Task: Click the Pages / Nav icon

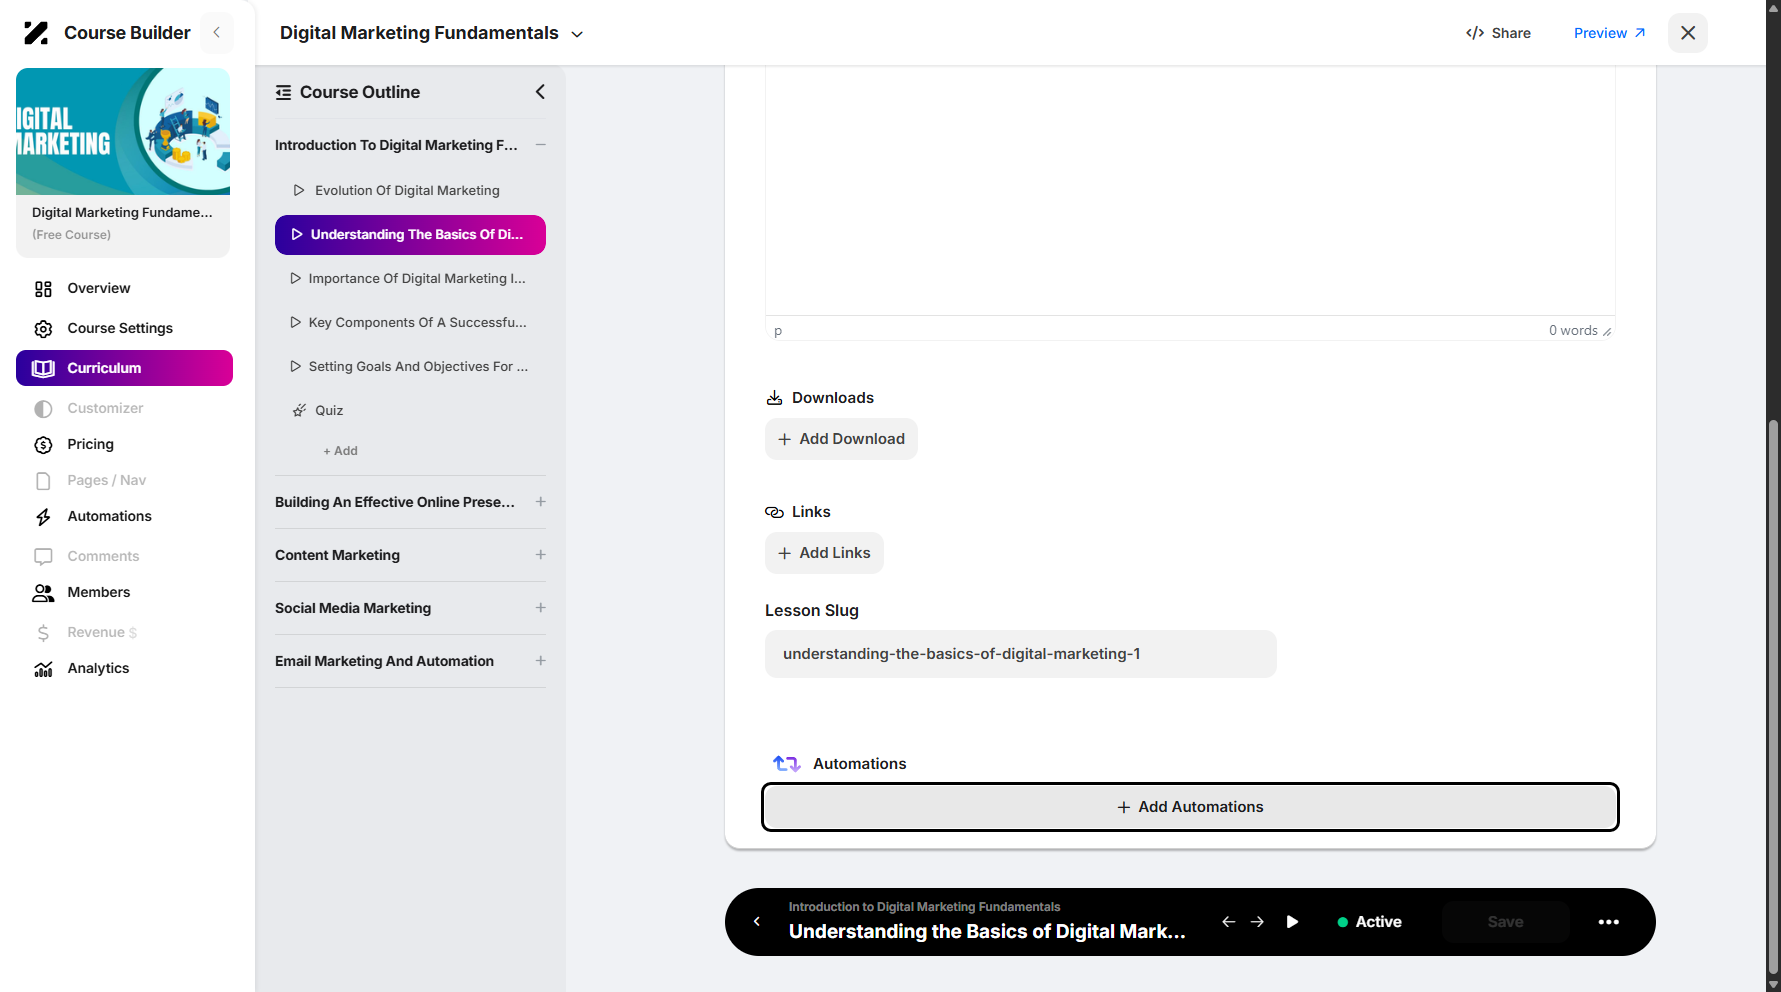Action: [x=43, y=481]
